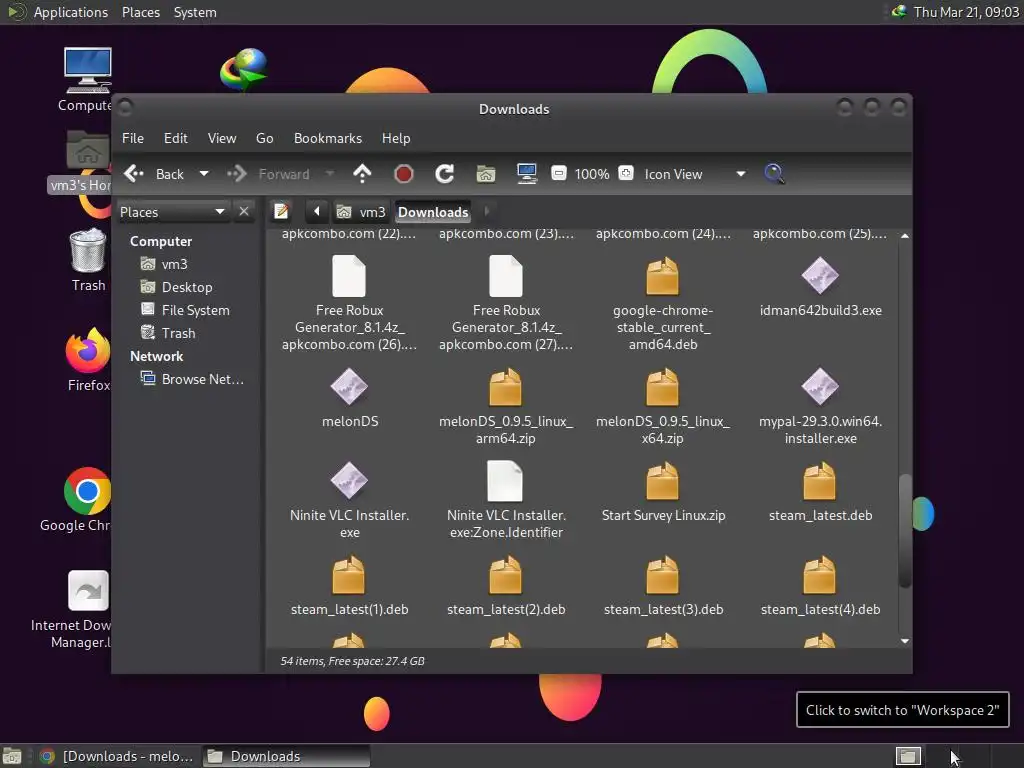Image resolution: width=1024 pixels, height=768 pixels.
Task: Open the Applications menu in top panel
Action: coord(70,12)
